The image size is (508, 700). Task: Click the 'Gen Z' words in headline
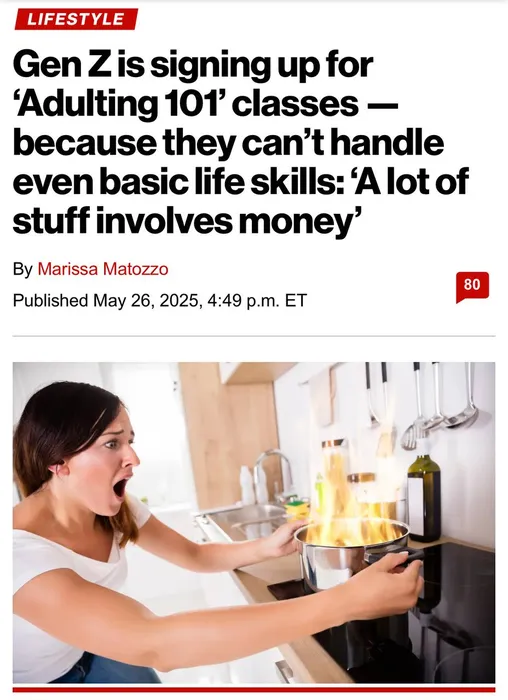click(61, 64)
